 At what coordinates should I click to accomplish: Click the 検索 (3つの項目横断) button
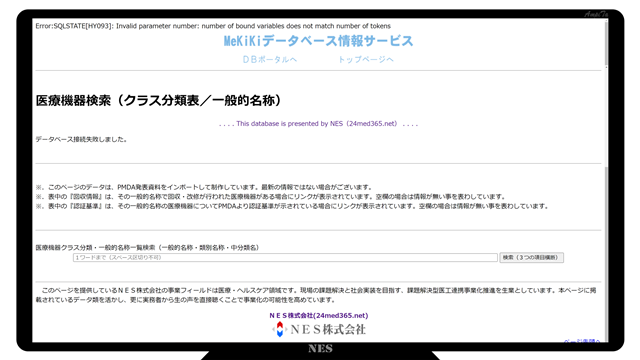point(531,258)
